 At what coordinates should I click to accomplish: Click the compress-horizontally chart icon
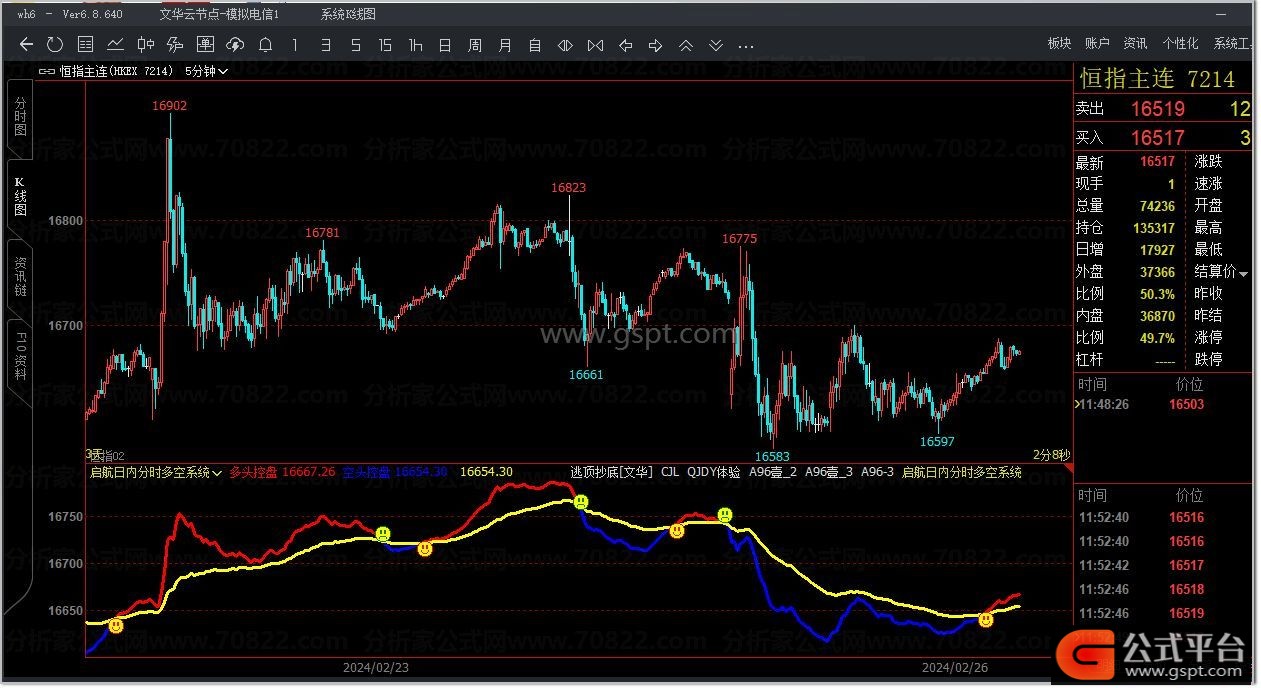tap(595, 45)
